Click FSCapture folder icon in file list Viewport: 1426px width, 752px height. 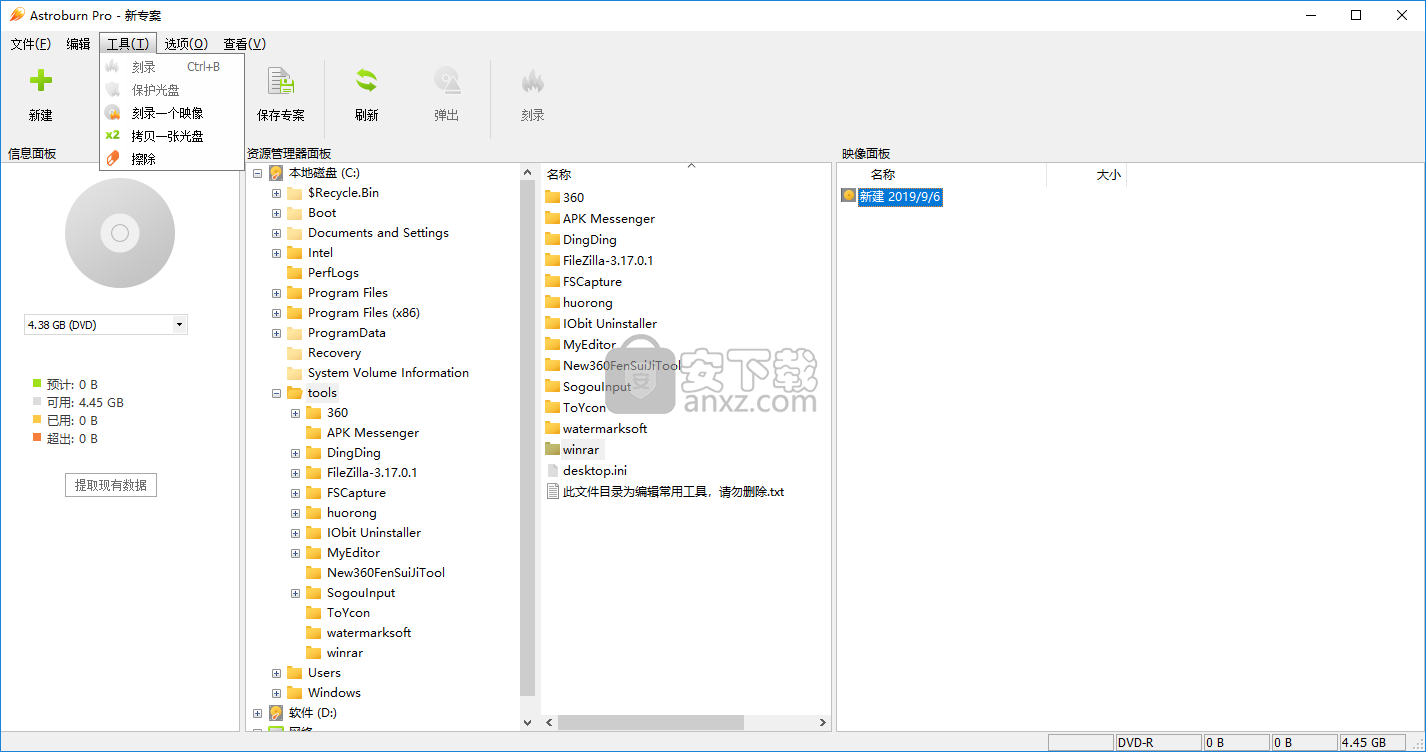point(552,281)
